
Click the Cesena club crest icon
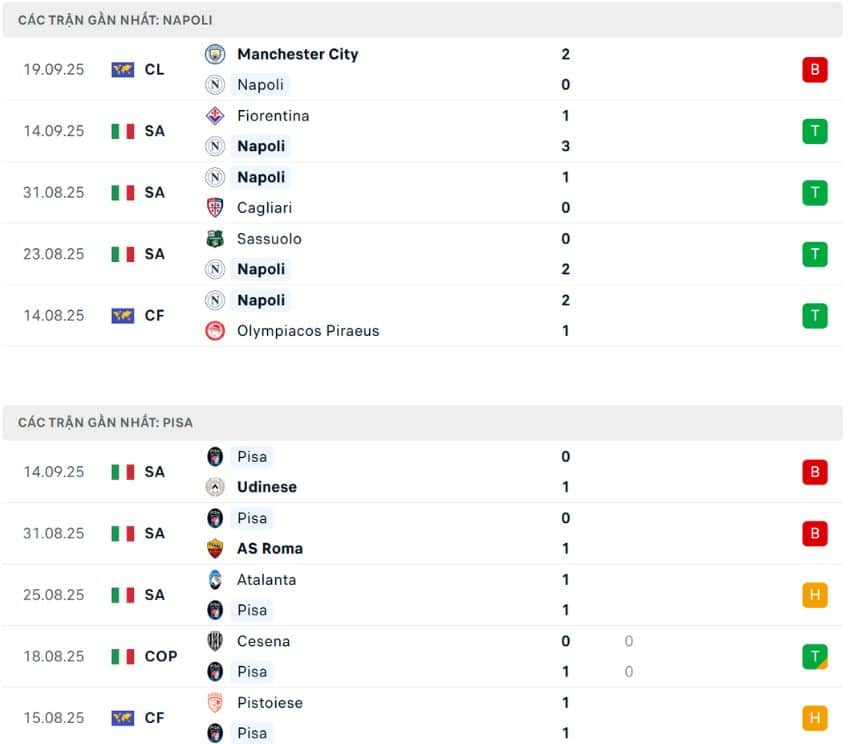pyautogui.click(x=215, y=641)
